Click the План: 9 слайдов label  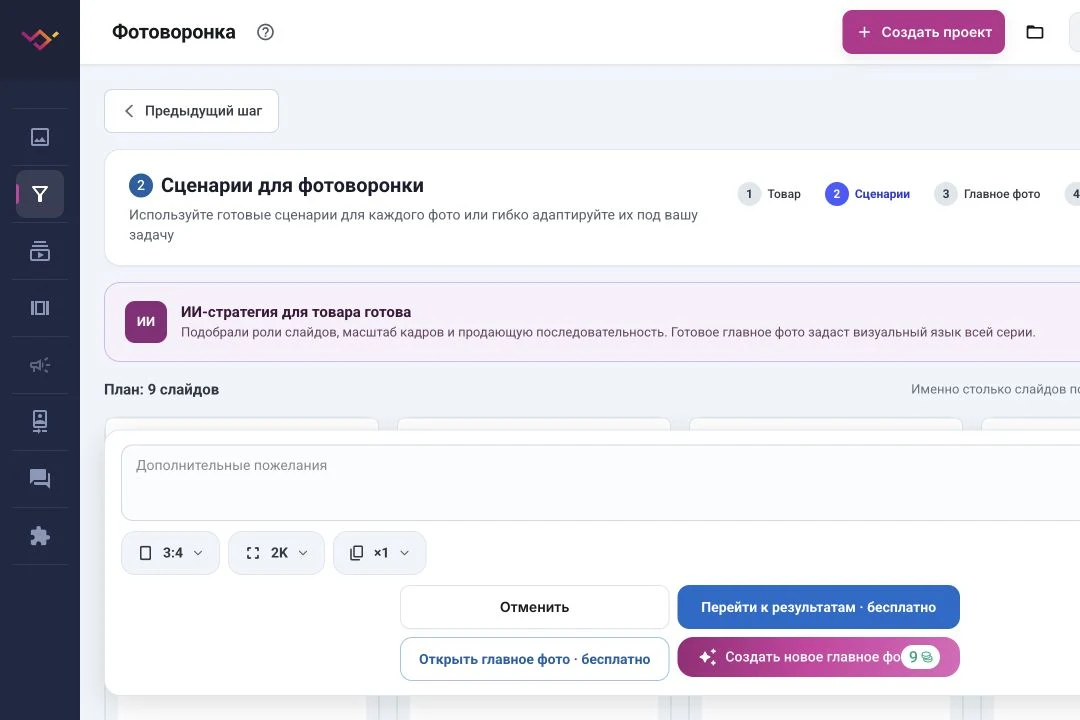[x=162, y=389]
